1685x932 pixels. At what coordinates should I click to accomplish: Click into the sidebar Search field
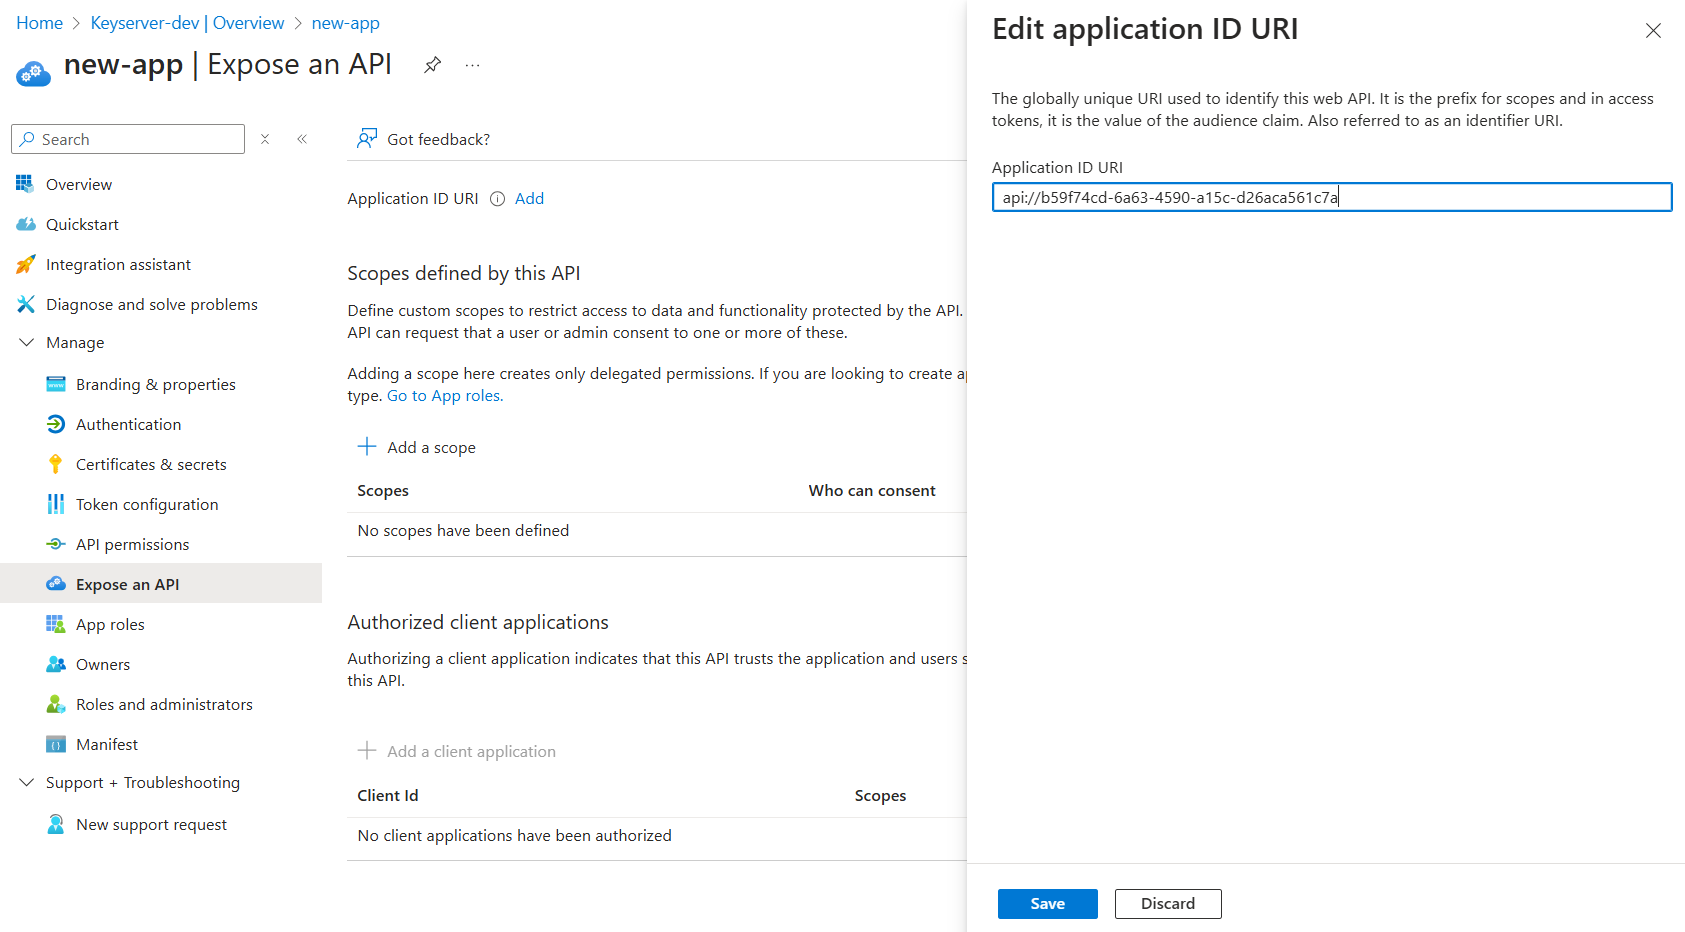coord(138,139)
